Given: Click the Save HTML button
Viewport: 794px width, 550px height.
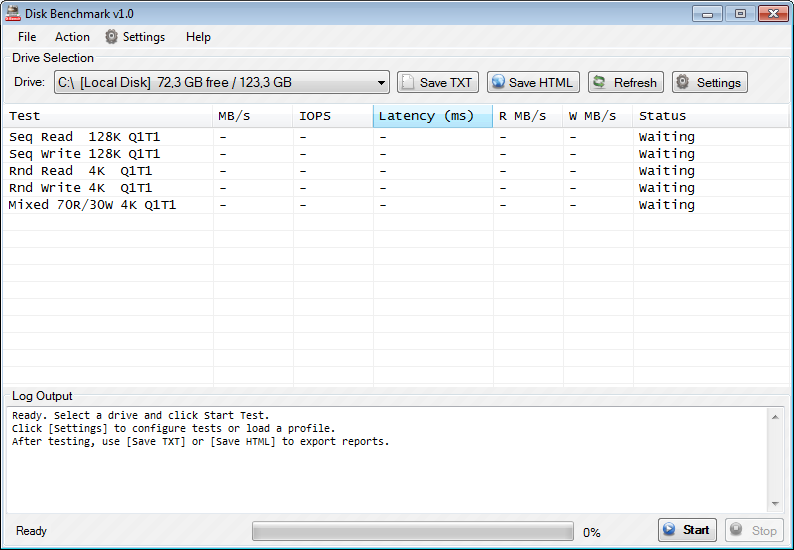Looking at the screenshot, I should pos(533,83).
